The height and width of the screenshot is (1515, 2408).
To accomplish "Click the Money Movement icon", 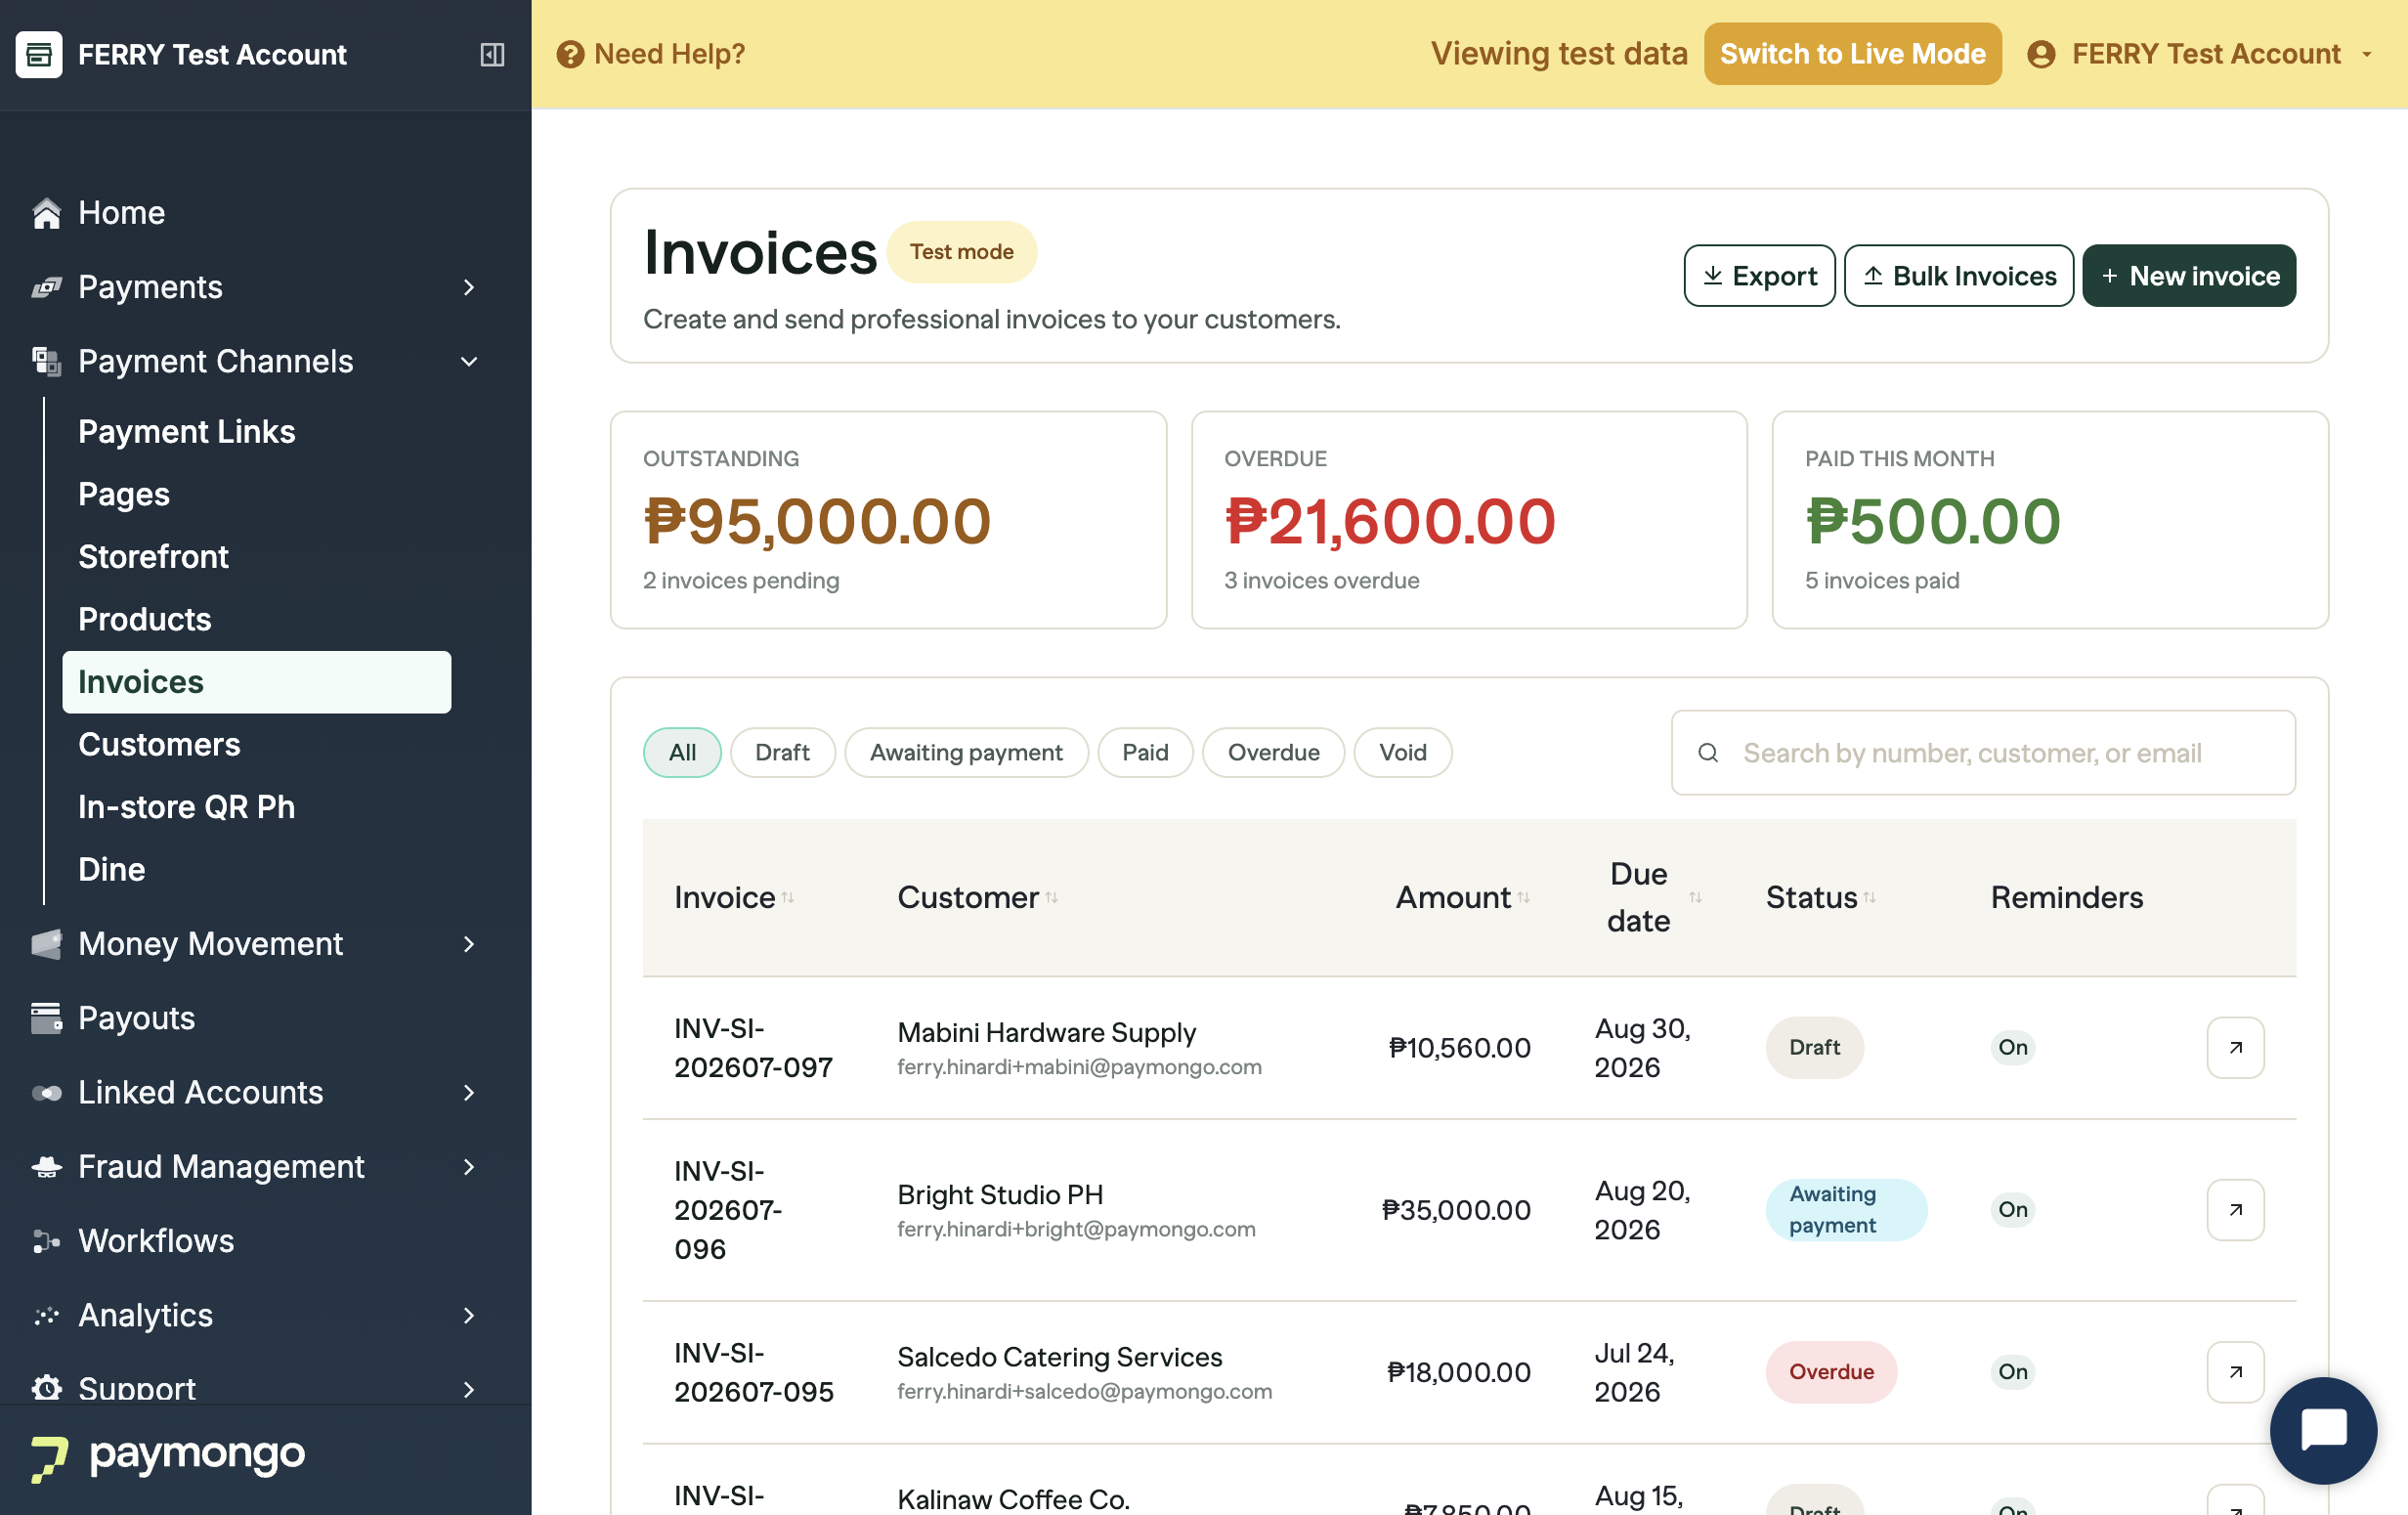I will 46,944.
